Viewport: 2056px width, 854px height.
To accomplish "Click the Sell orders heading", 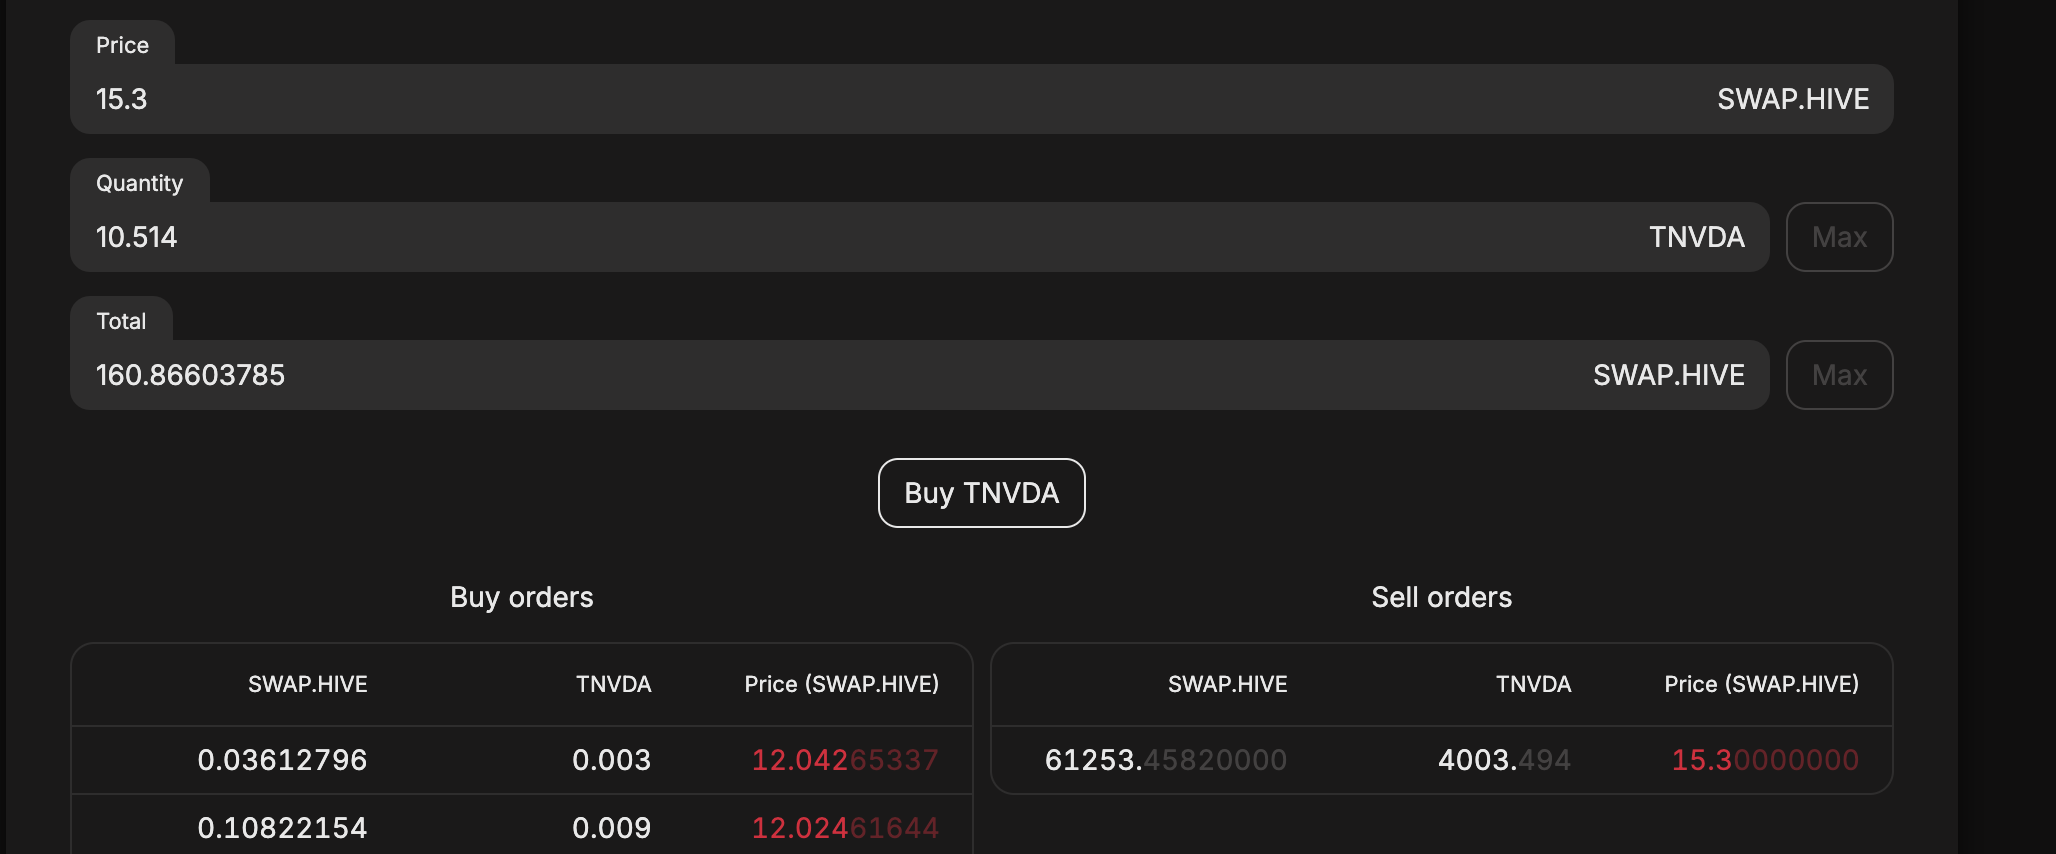I will point(1441,597).
